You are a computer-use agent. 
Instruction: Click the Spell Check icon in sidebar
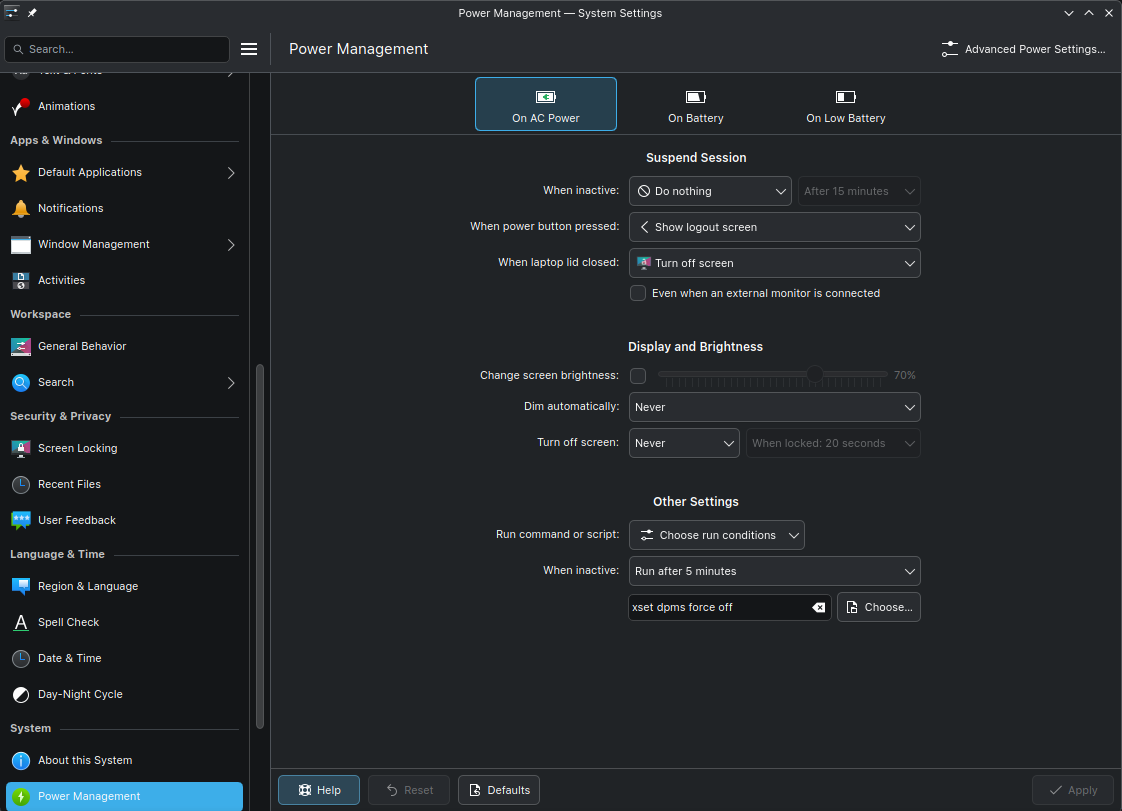(x=21, y=622)
